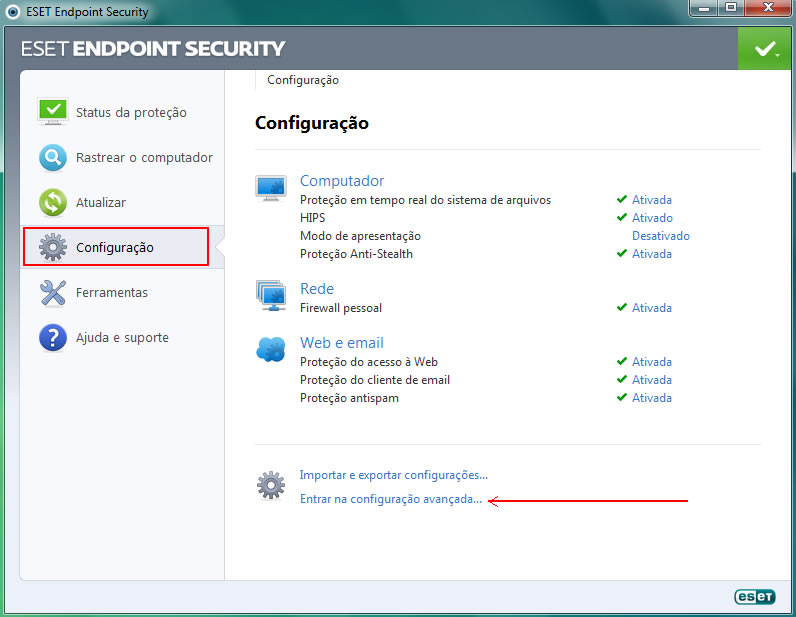Open the Web e email section heading
The image size is (796, 617).
[341, 343]
